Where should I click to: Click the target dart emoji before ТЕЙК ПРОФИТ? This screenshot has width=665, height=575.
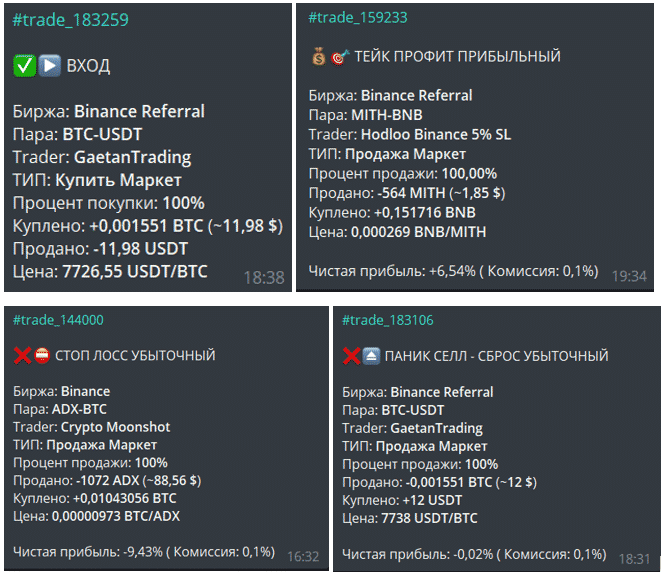(x=340, y=57)
